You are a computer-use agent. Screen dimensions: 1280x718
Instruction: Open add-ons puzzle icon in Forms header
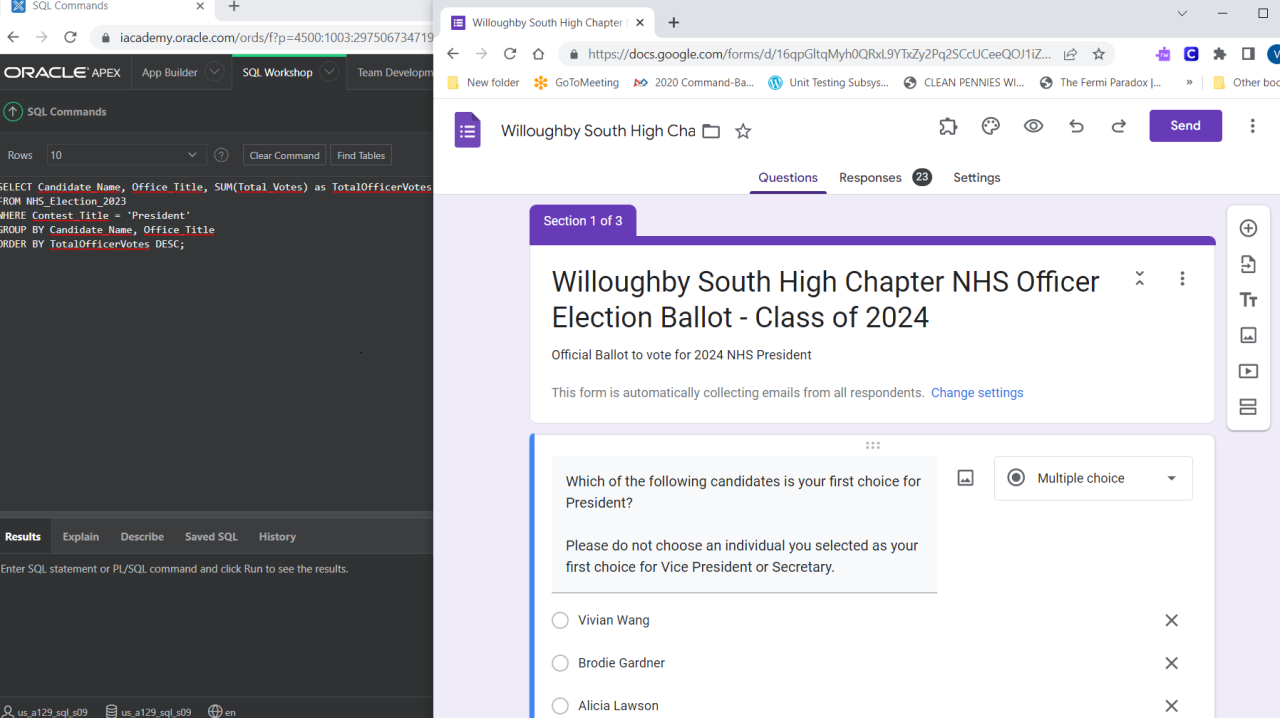tap(948, 126)
